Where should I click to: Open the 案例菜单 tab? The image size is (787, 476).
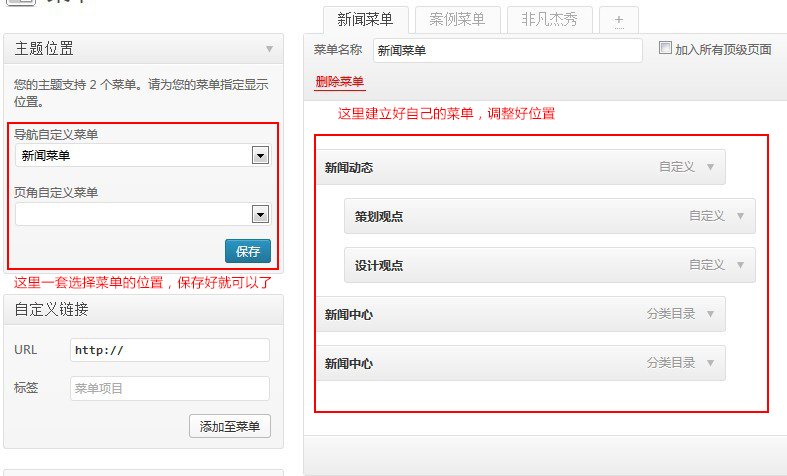coord(457,19)
